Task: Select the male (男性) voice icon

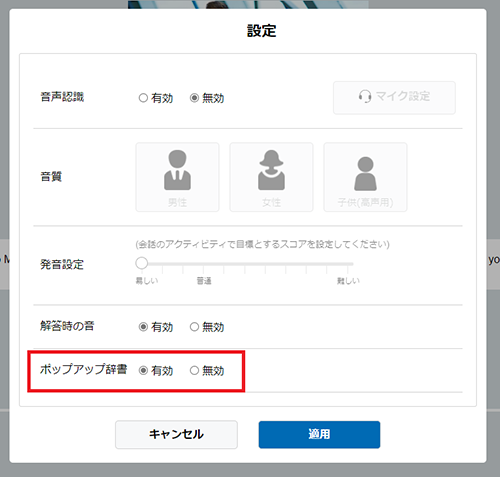Action: click(x=177, y=170)
